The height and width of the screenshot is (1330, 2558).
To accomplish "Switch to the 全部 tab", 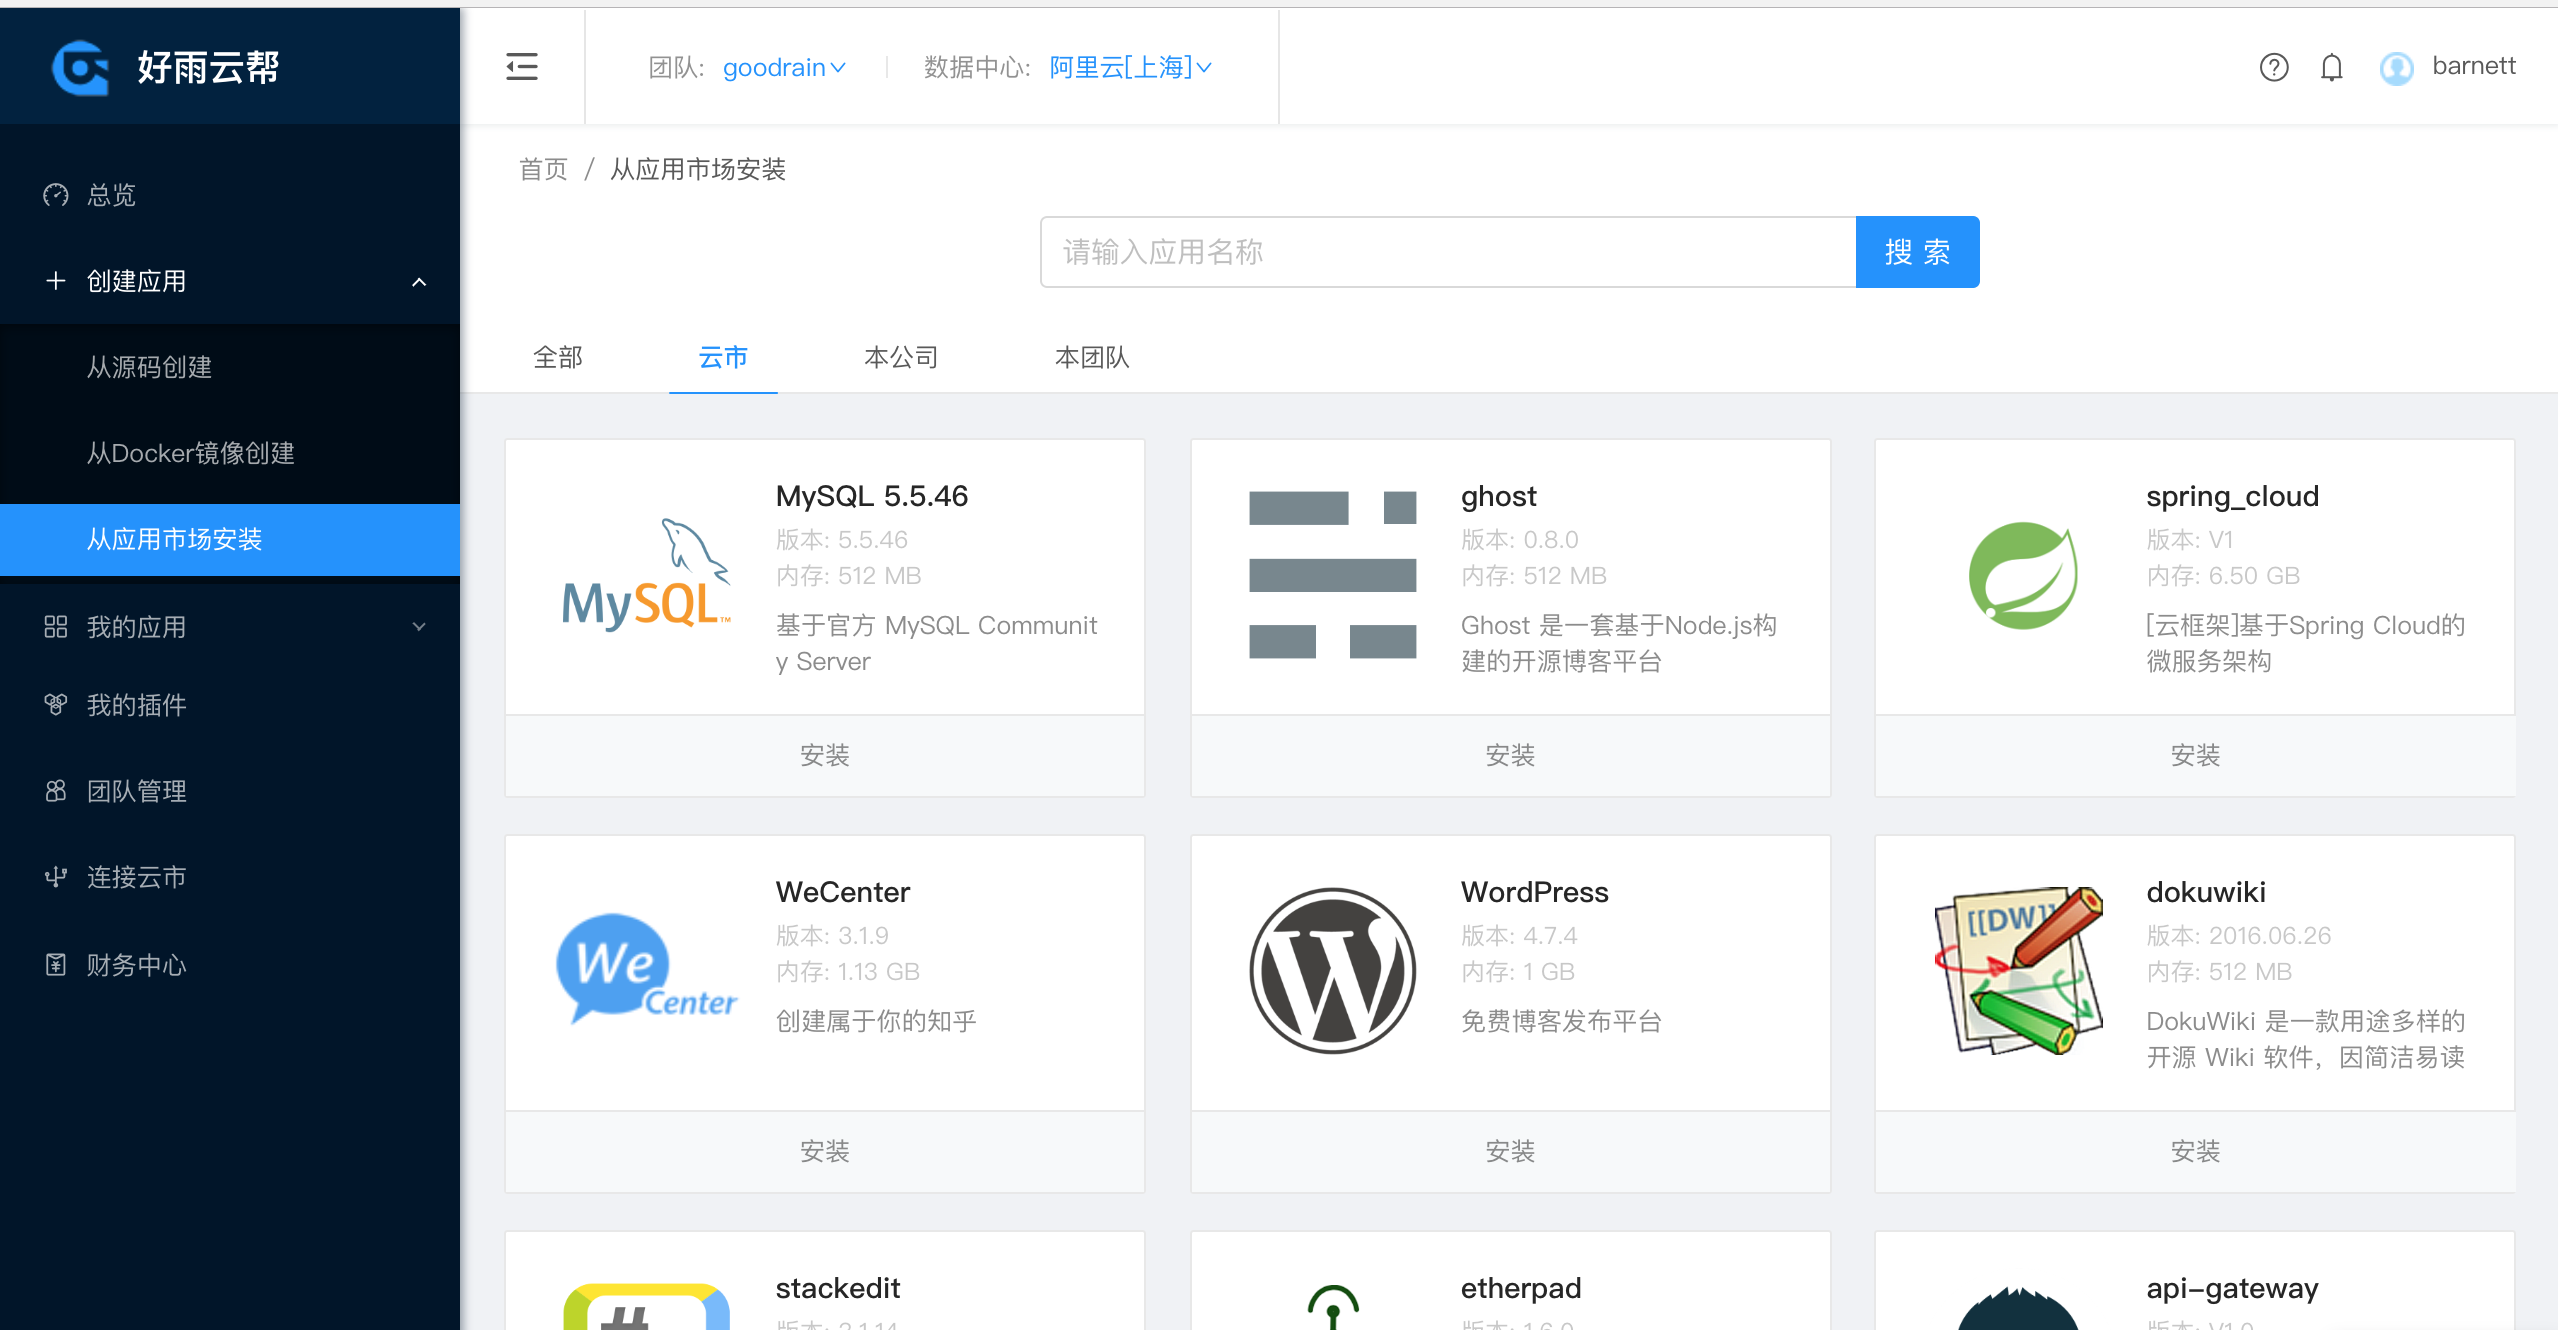I will (x=557, y=357).
